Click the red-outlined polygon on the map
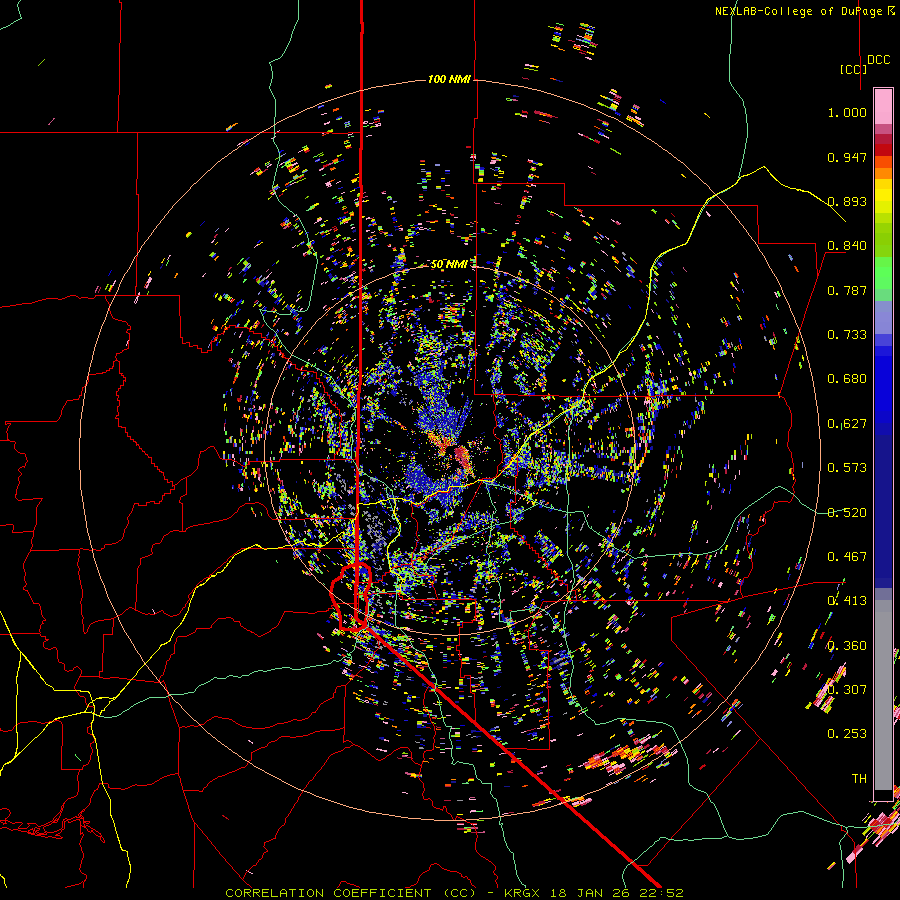 (x=351, y=597)
